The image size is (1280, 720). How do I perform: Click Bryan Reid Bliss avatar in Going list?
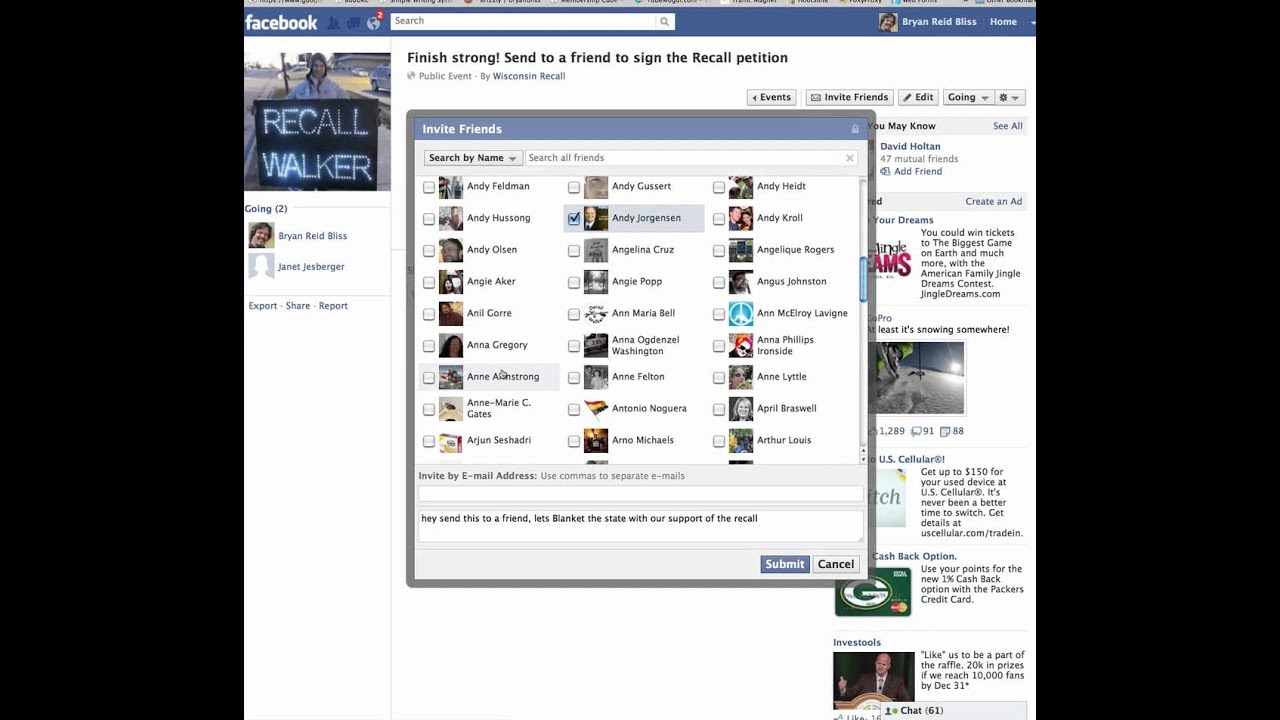(261, 236)
